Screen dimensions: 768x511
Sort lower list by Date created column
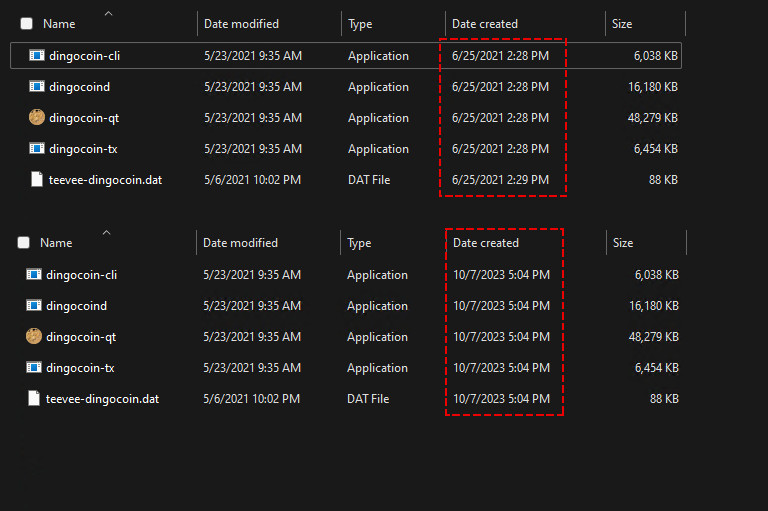coord(485,243)
